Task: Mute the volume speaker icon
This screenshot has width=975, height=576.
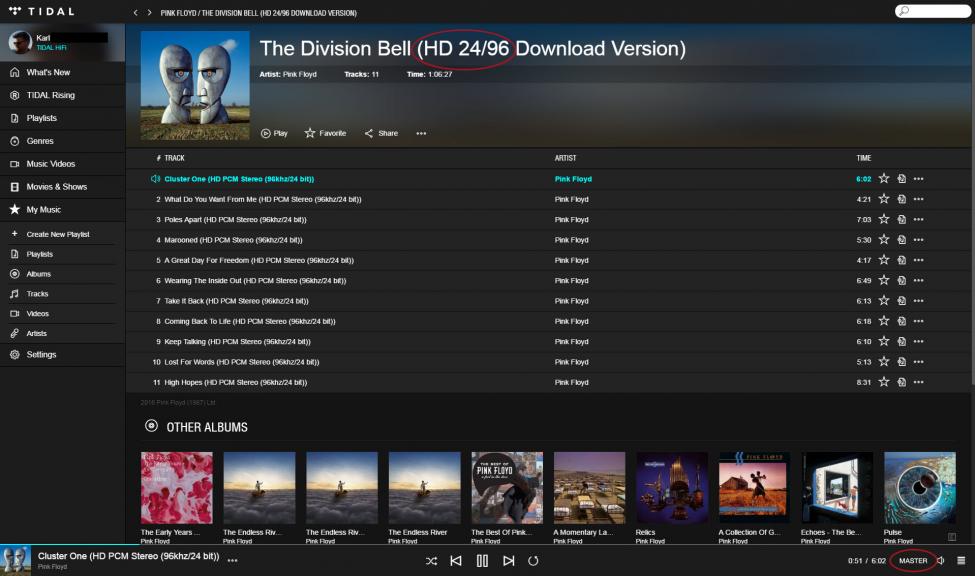Action: (941, 561)
